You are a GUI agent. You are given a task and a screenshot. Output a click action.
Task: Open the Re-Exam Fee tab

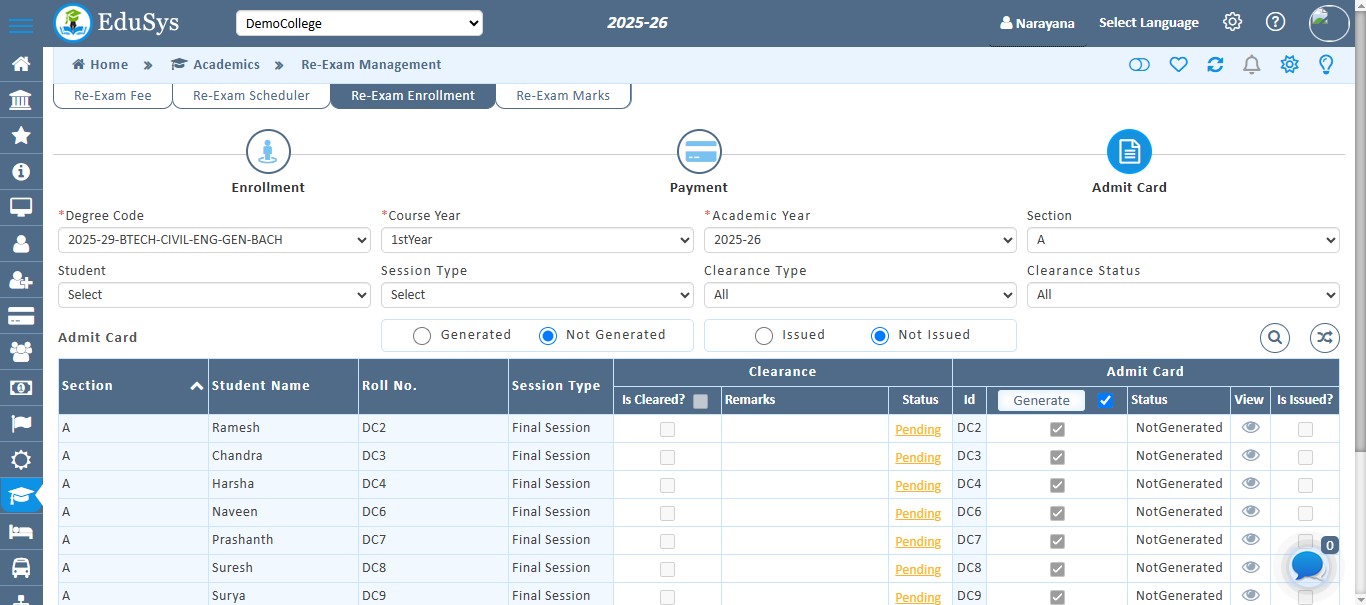112,96
